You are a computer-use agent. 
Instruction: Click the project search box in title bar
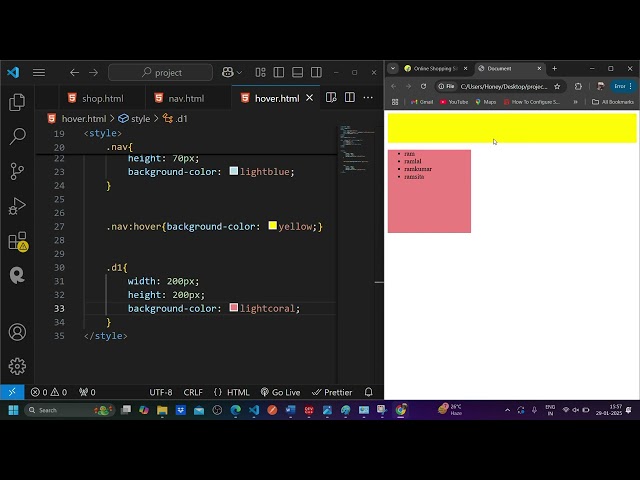pos(160,73)
